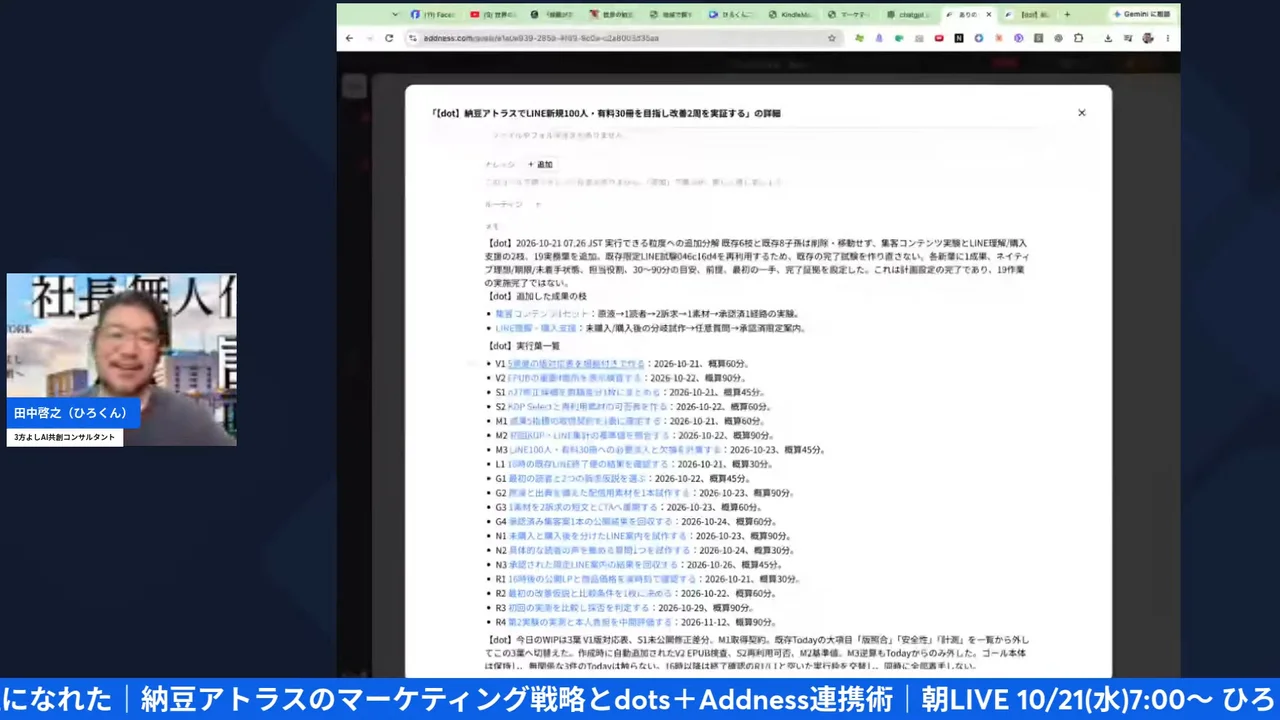Open the Chrome downloads icon

1108,38
